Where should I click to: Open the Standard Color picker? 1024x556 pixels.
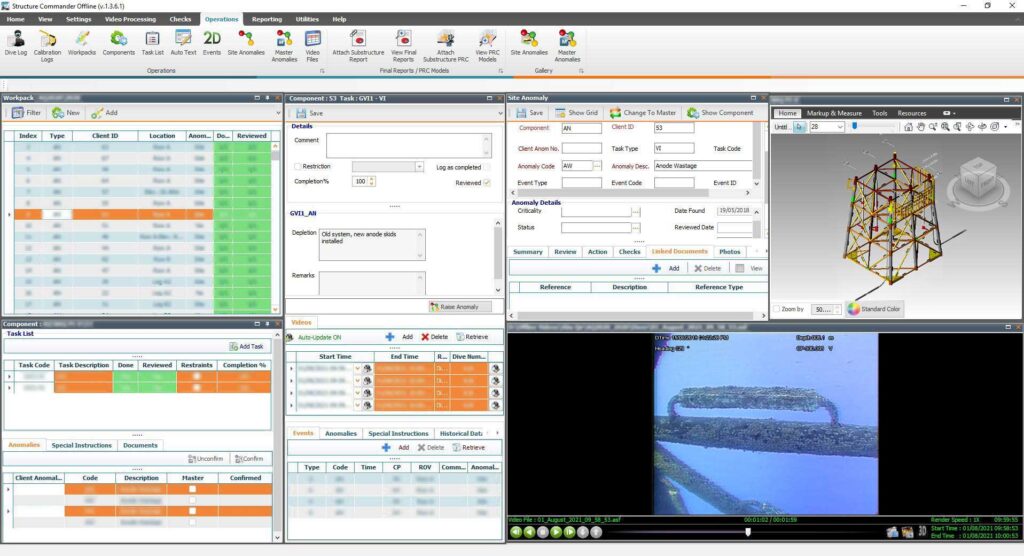(873, 309)
